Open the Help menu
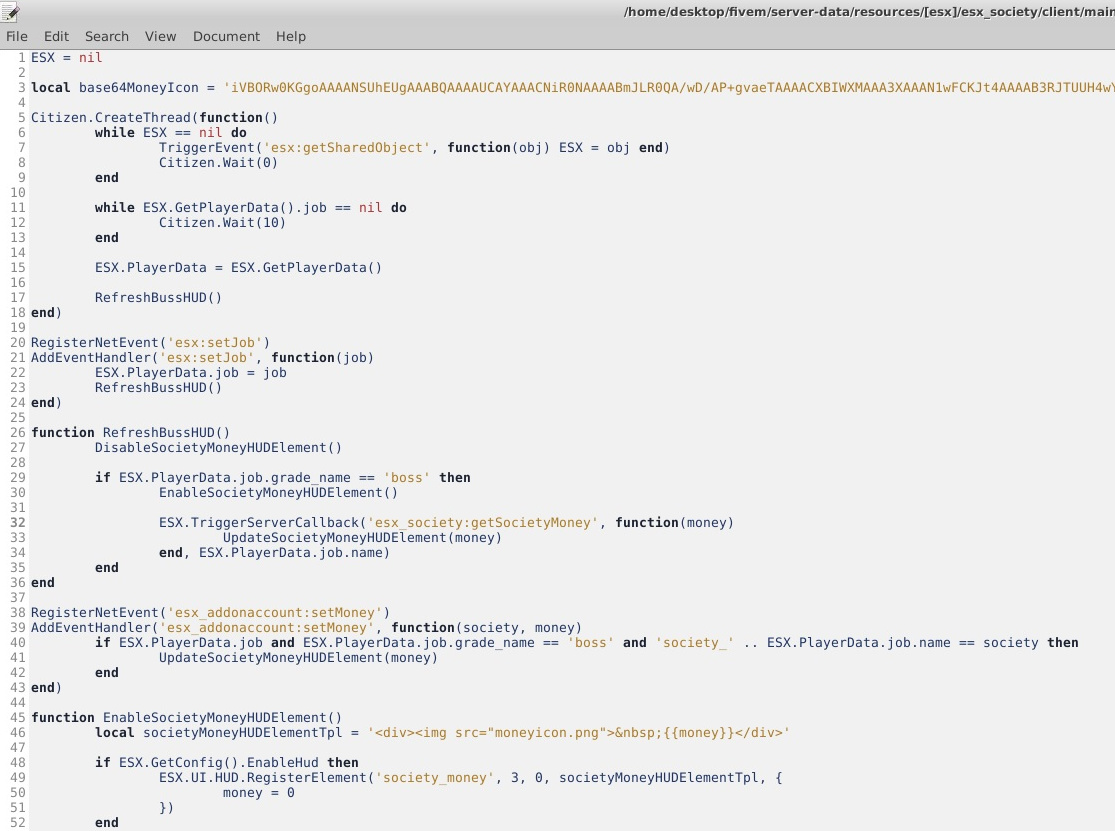This screenshot has width=1115, height=831. (290, 36)
